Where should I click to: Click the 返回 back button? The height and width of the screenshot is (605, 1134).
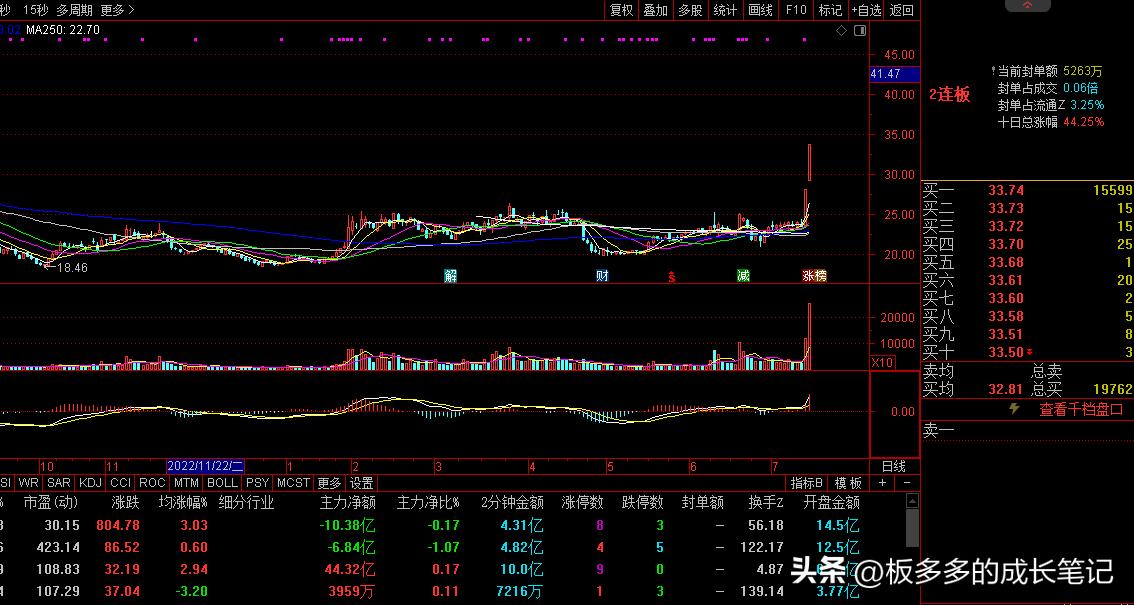(901, 10)
